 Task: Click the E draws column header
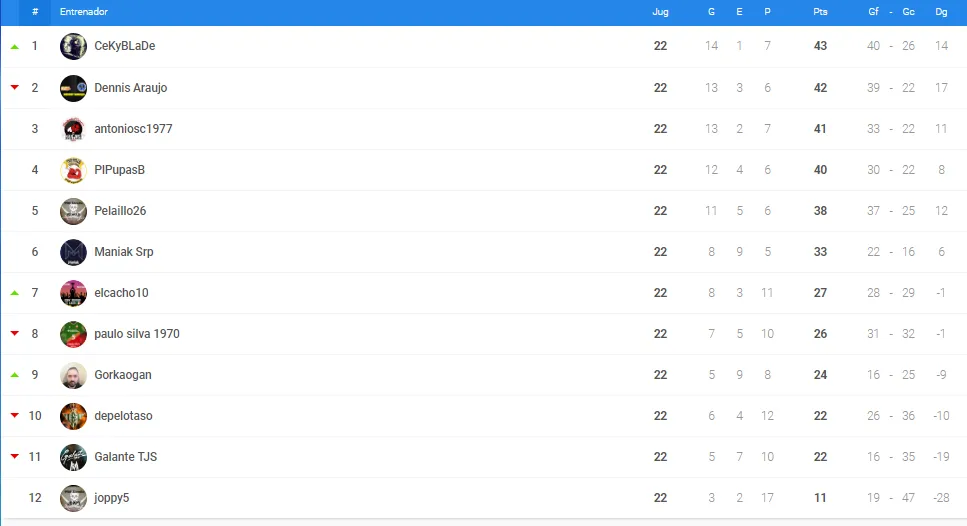(739, 12)
